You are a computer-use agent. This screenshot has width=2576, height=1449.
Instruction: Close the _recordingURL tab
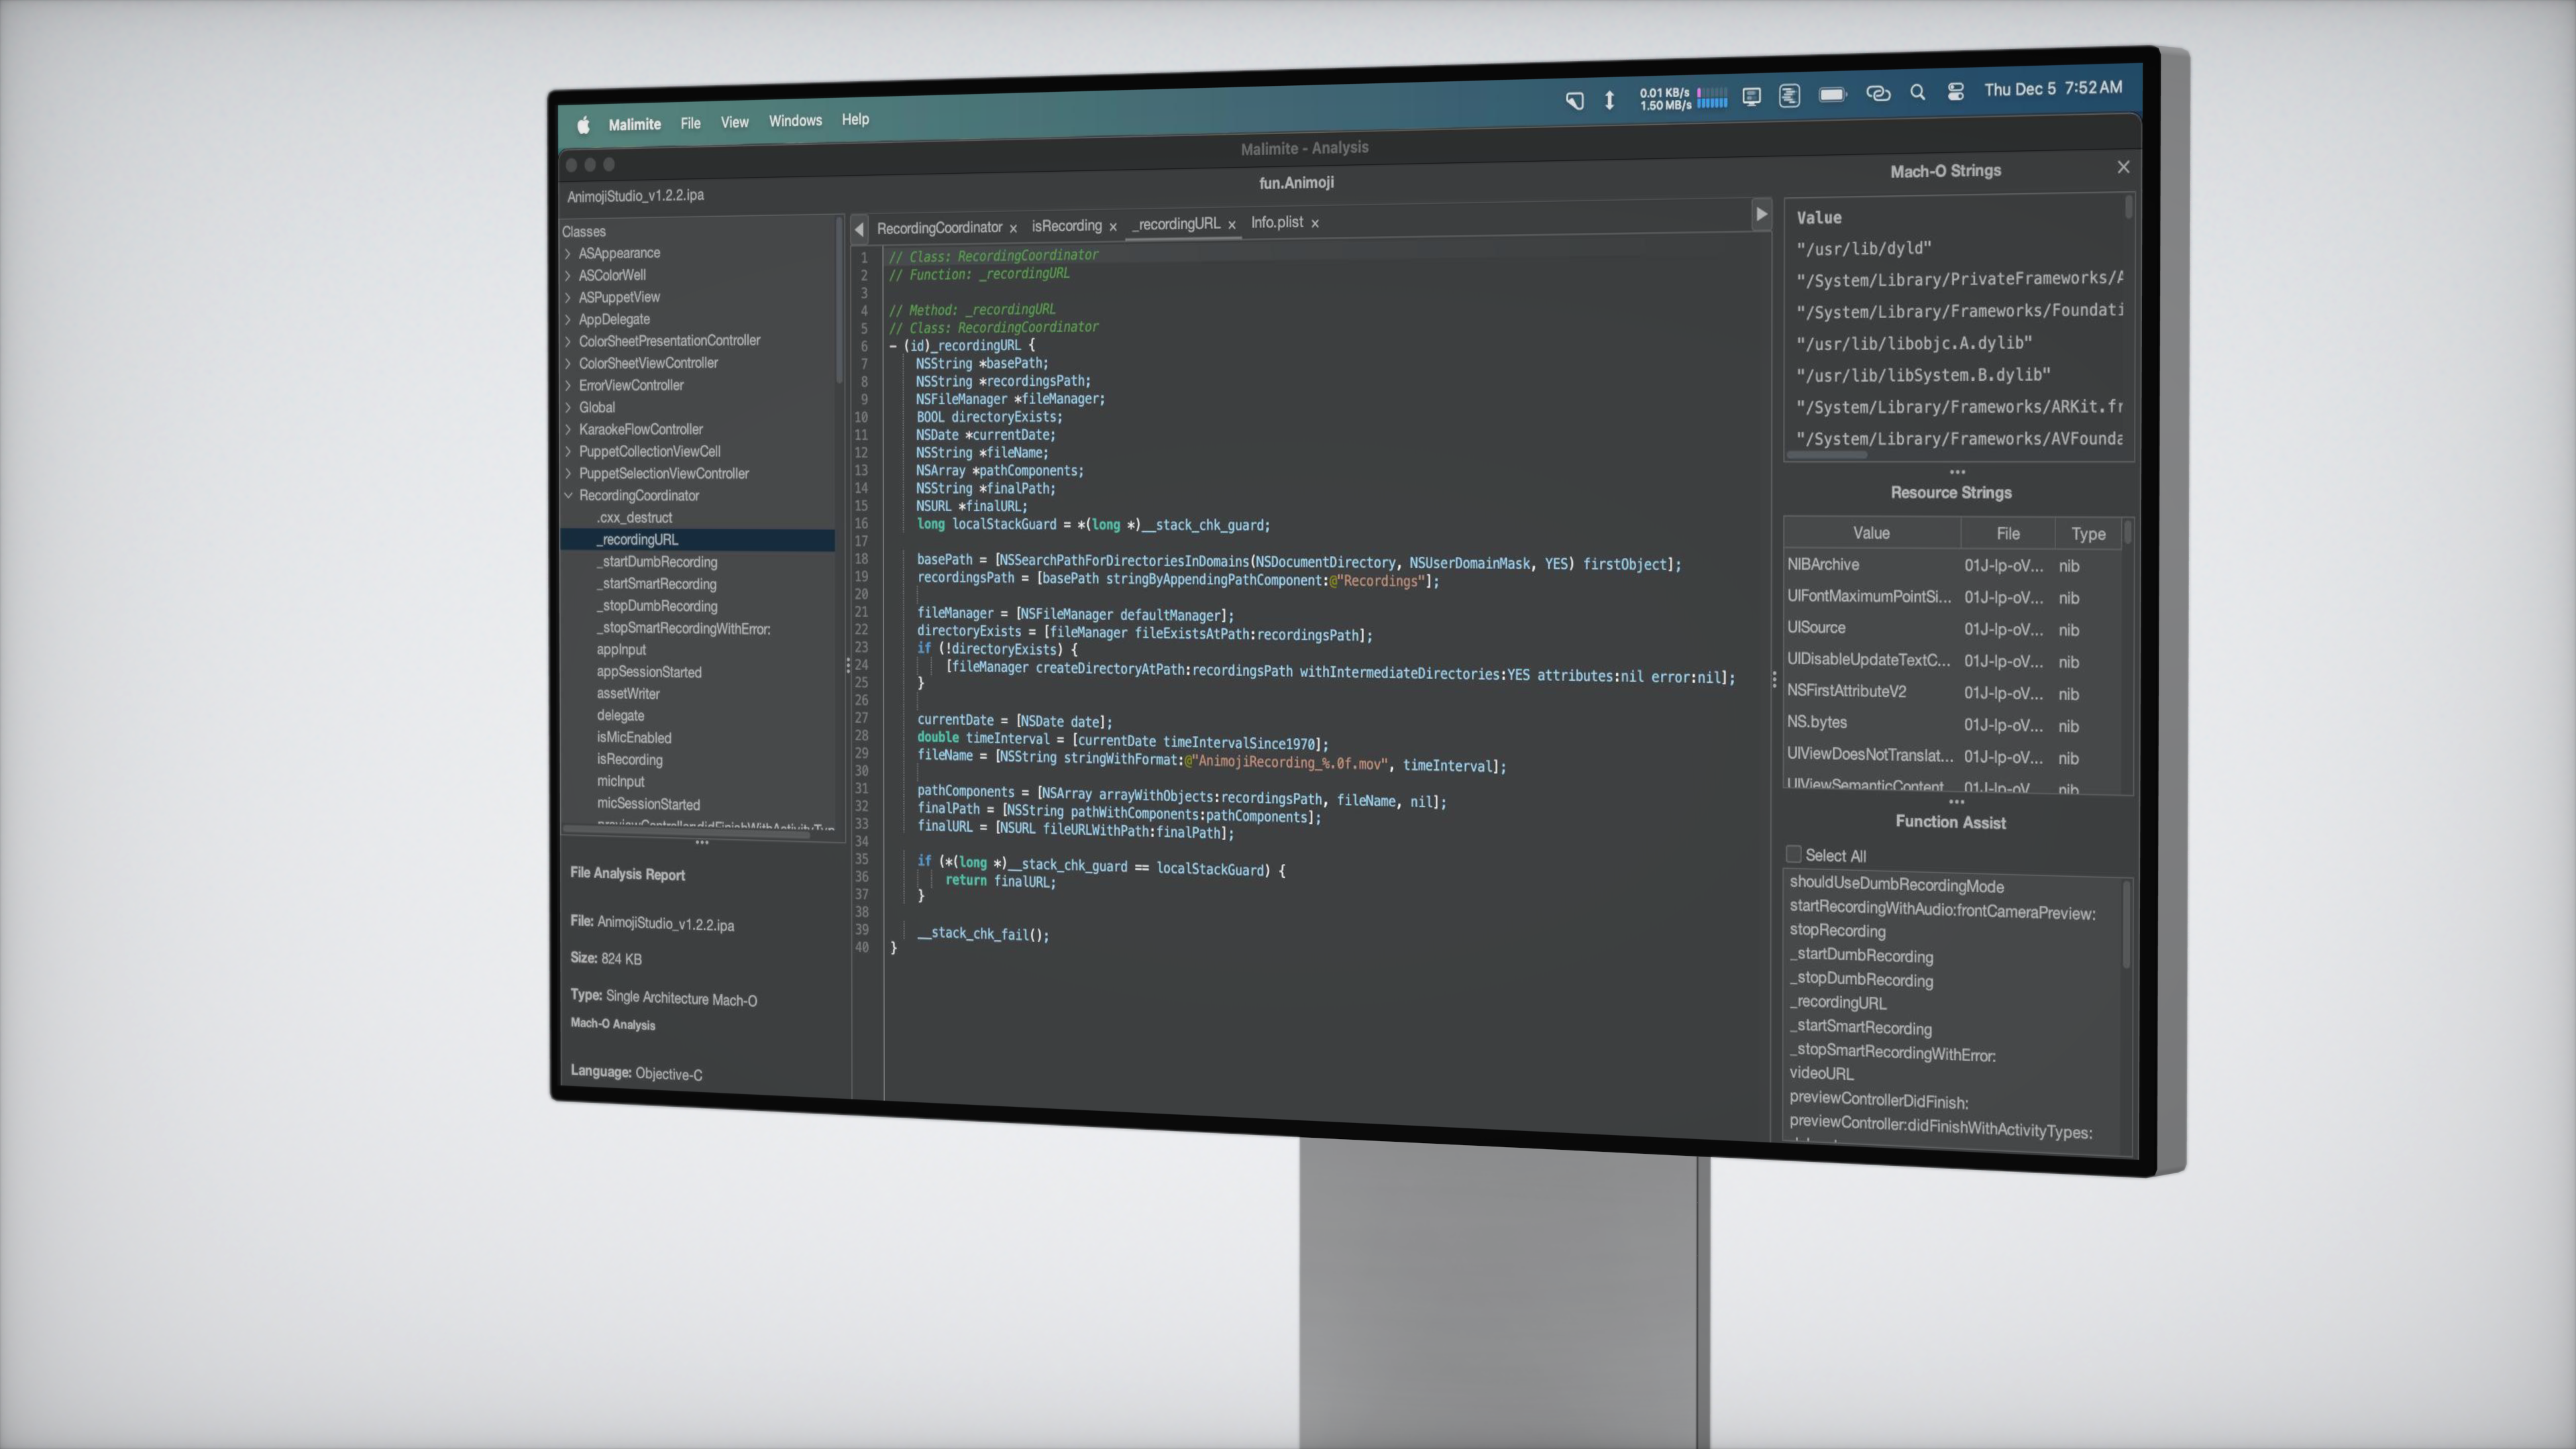tap(1231, 224)
